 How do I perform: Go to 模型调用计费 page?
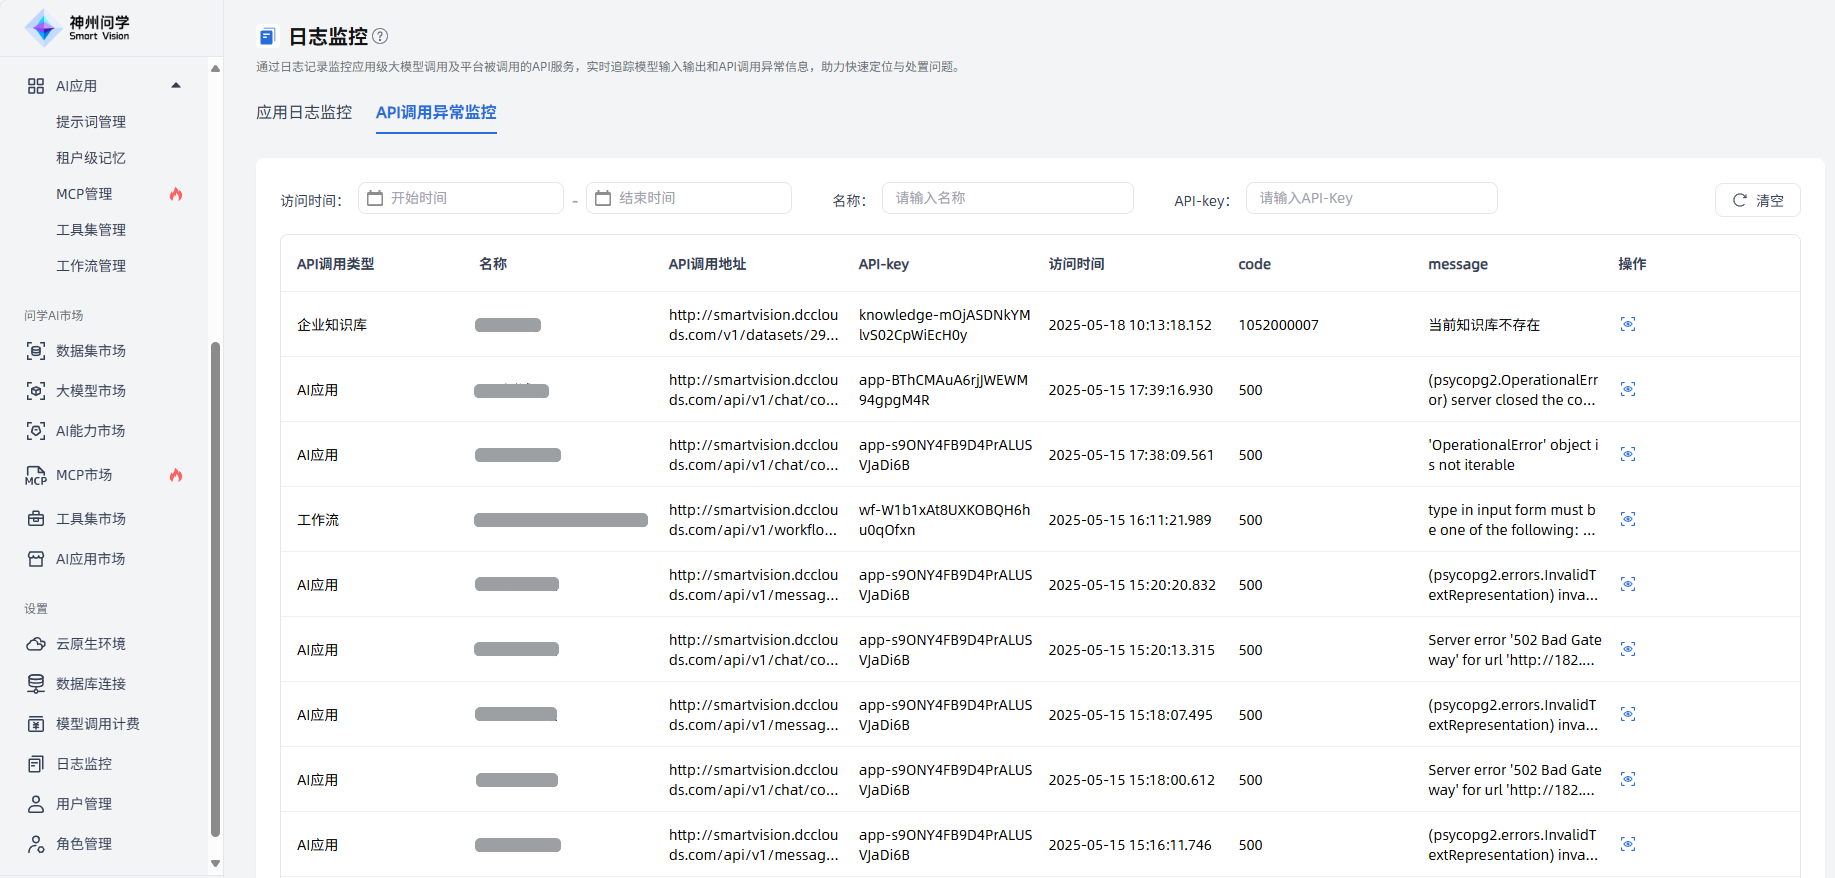(98, 724)
